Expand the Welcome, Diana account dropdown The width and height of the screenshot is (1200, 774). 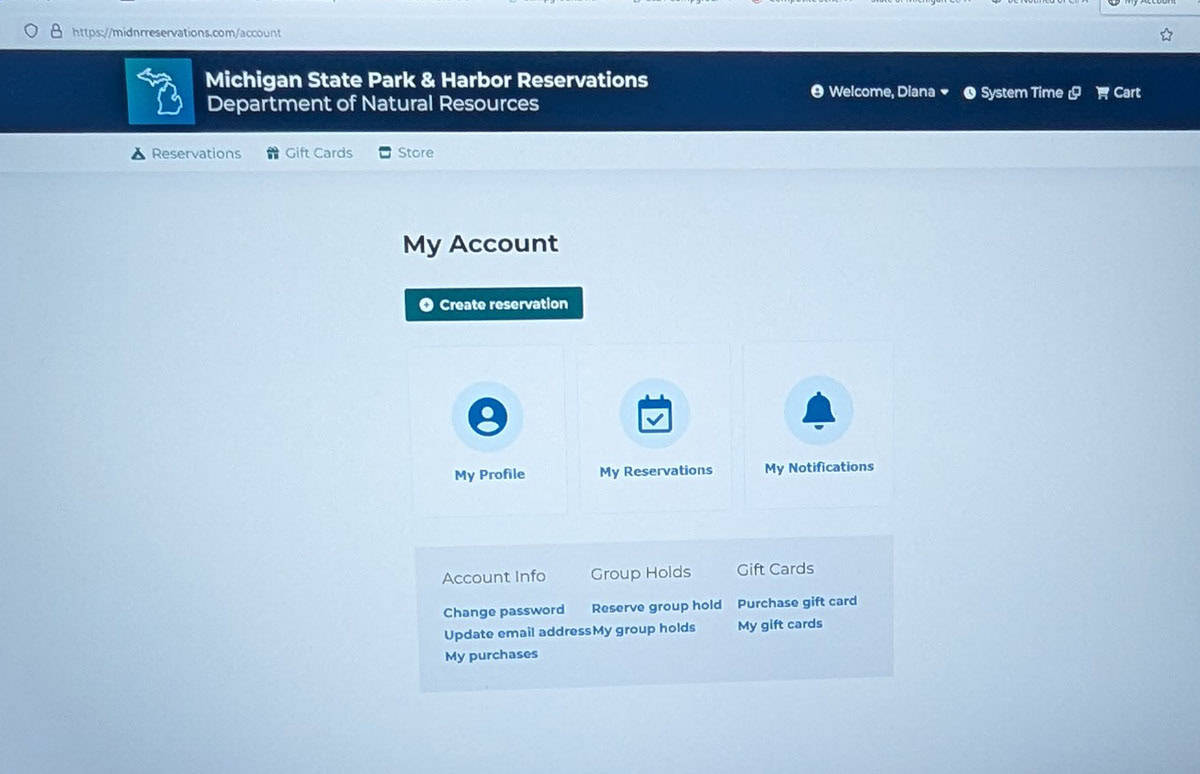880,92
